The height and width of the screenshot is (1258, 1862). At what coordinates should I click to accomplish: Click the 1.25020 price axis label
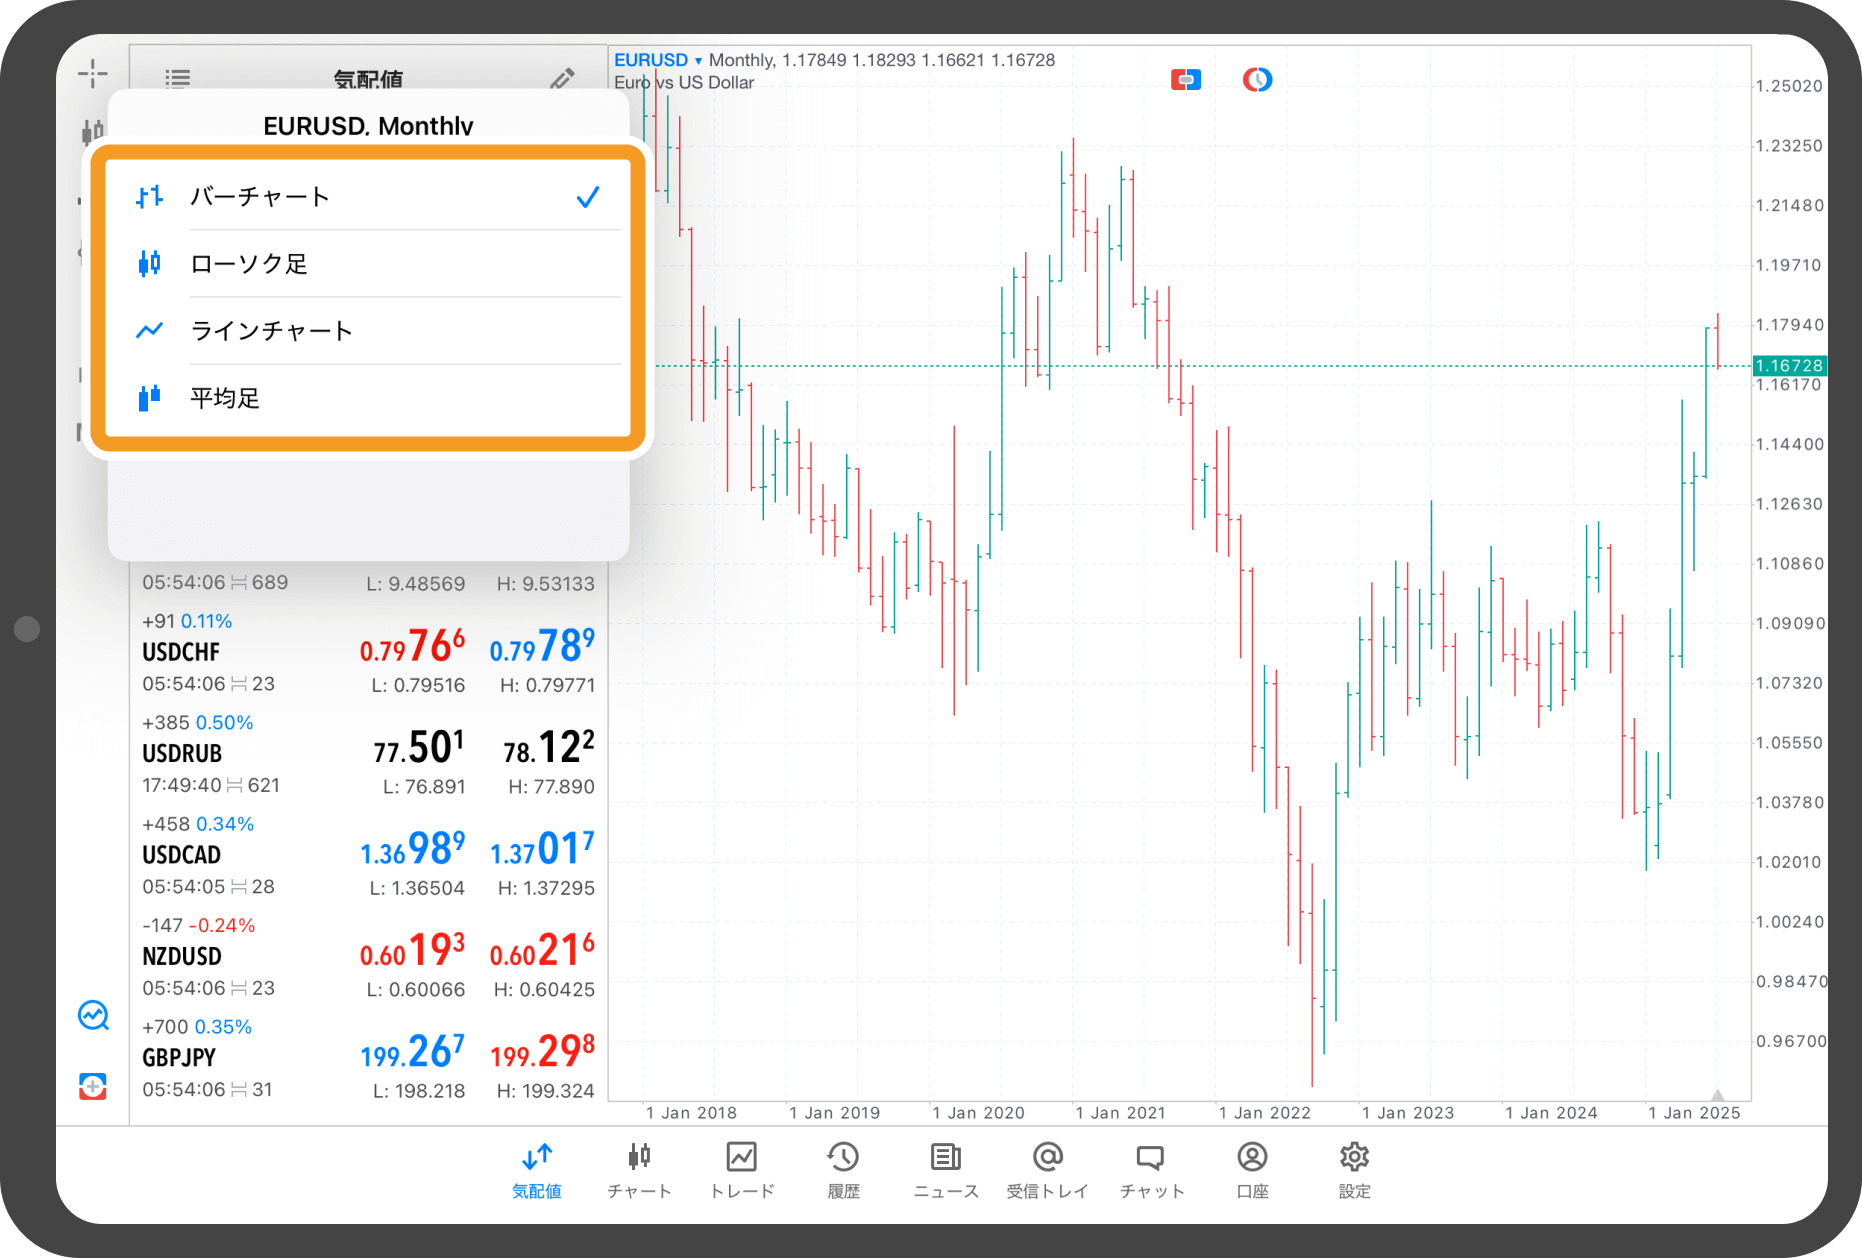tap(1789, 86)
